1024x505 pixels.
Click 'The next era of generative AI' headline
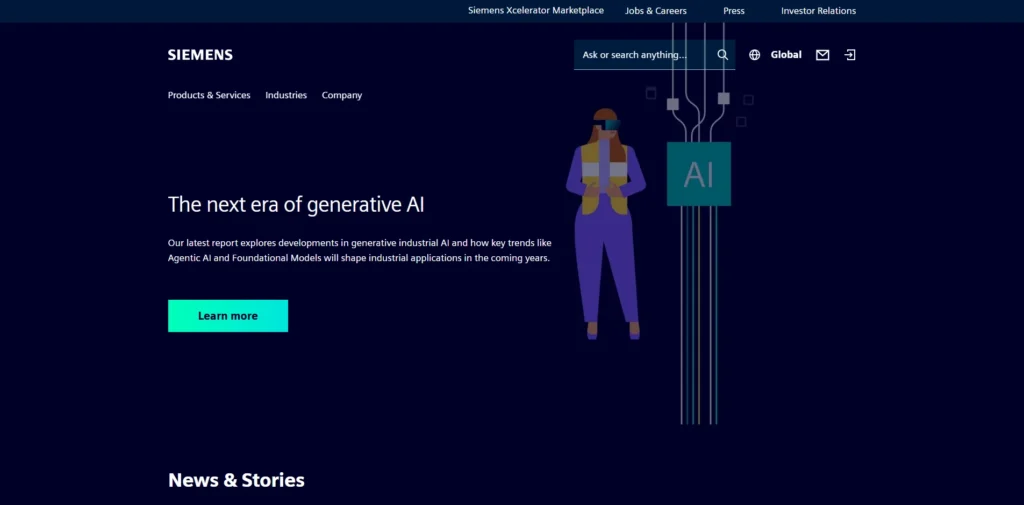pyautogui.click(x=296, y=204)
